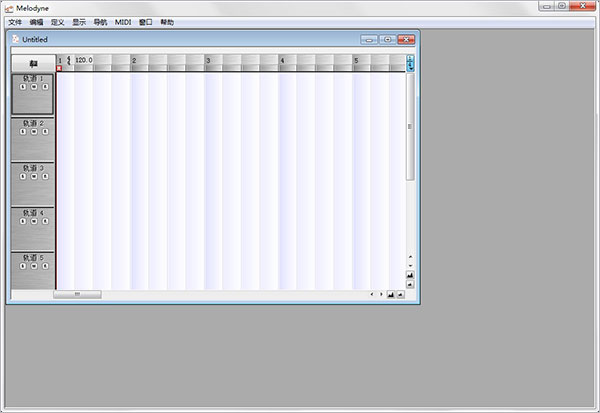
Task: Open the 文件 menu
Action: (15, 22)
